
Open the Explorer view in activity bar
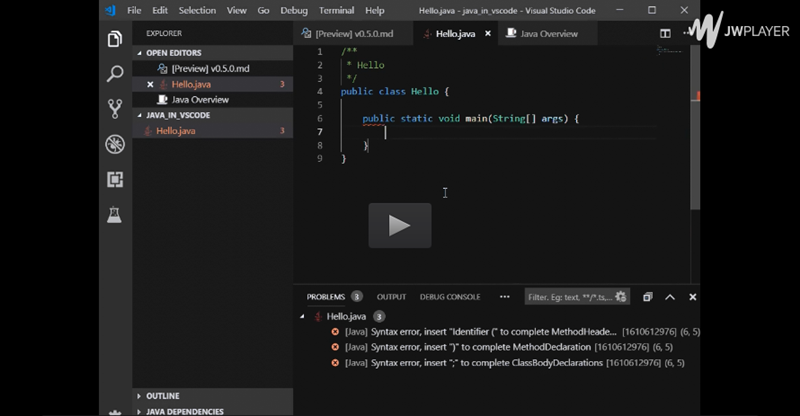pyautogui.click(x=115, y=39)
